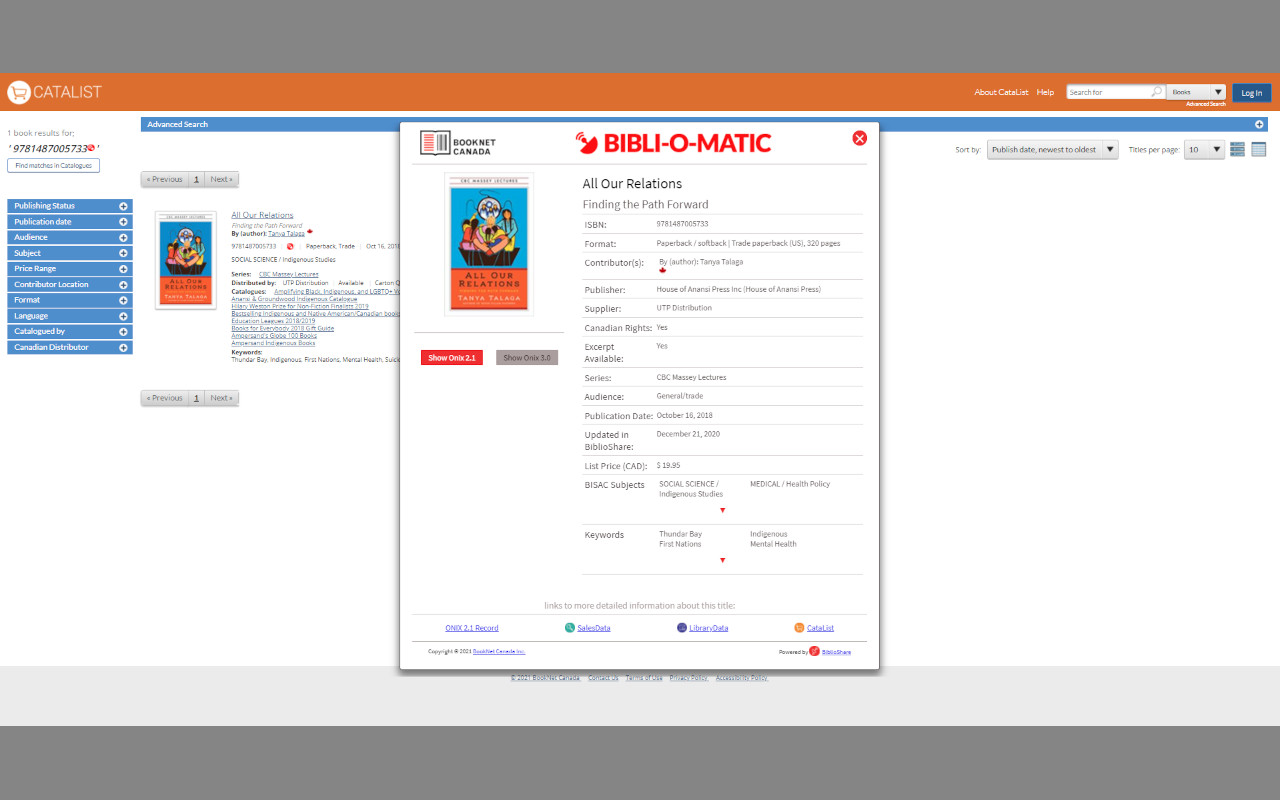Click the SalesData icon in the modal footer

tap(570, 627)
